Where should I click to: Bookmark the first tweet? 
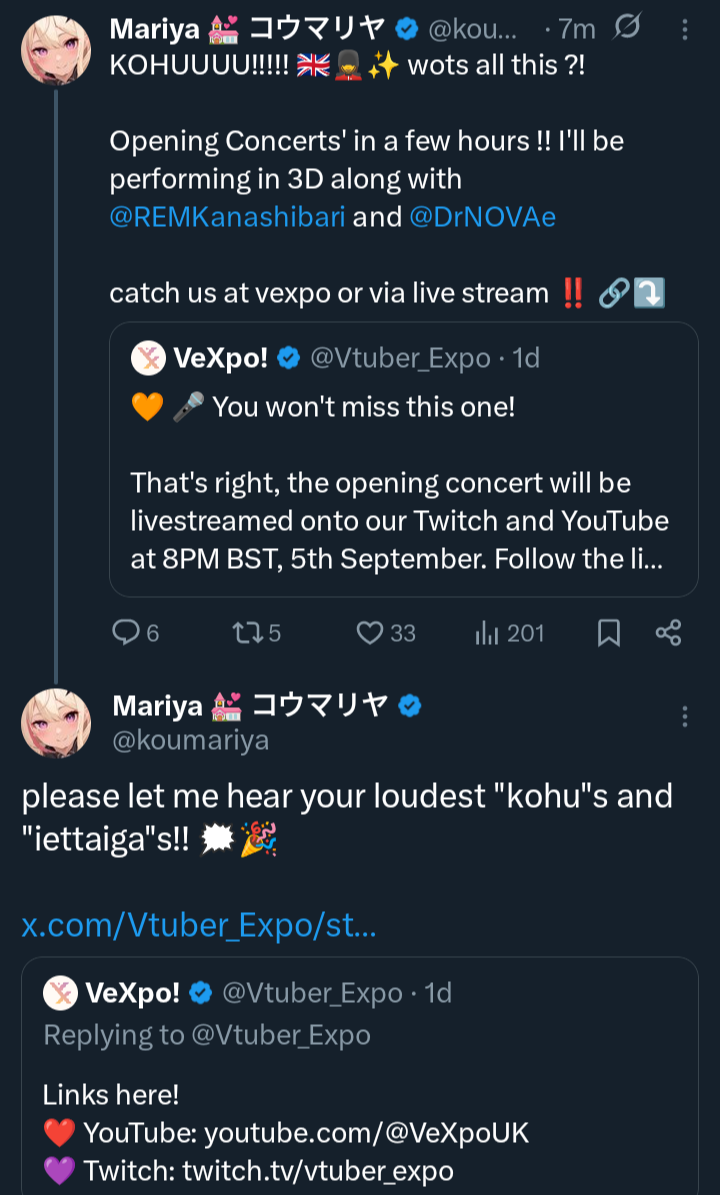coord(608,632)
